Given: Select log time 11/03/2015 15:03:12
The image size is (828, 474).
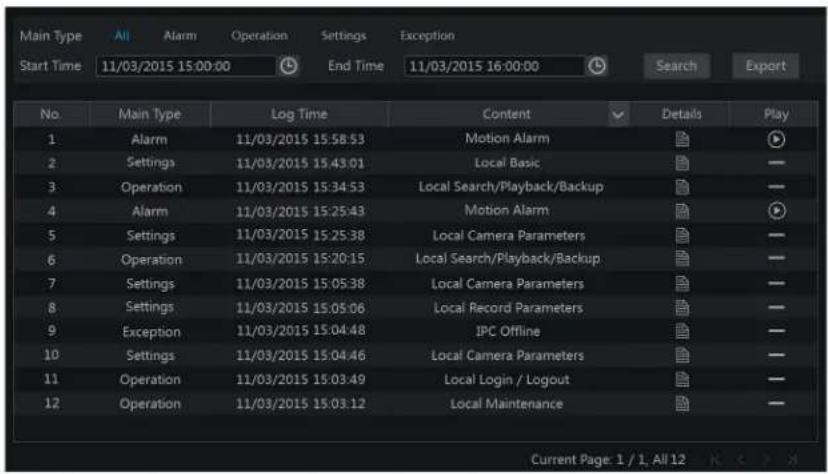Looking at the screenshot, I should (x=300, y=404).
